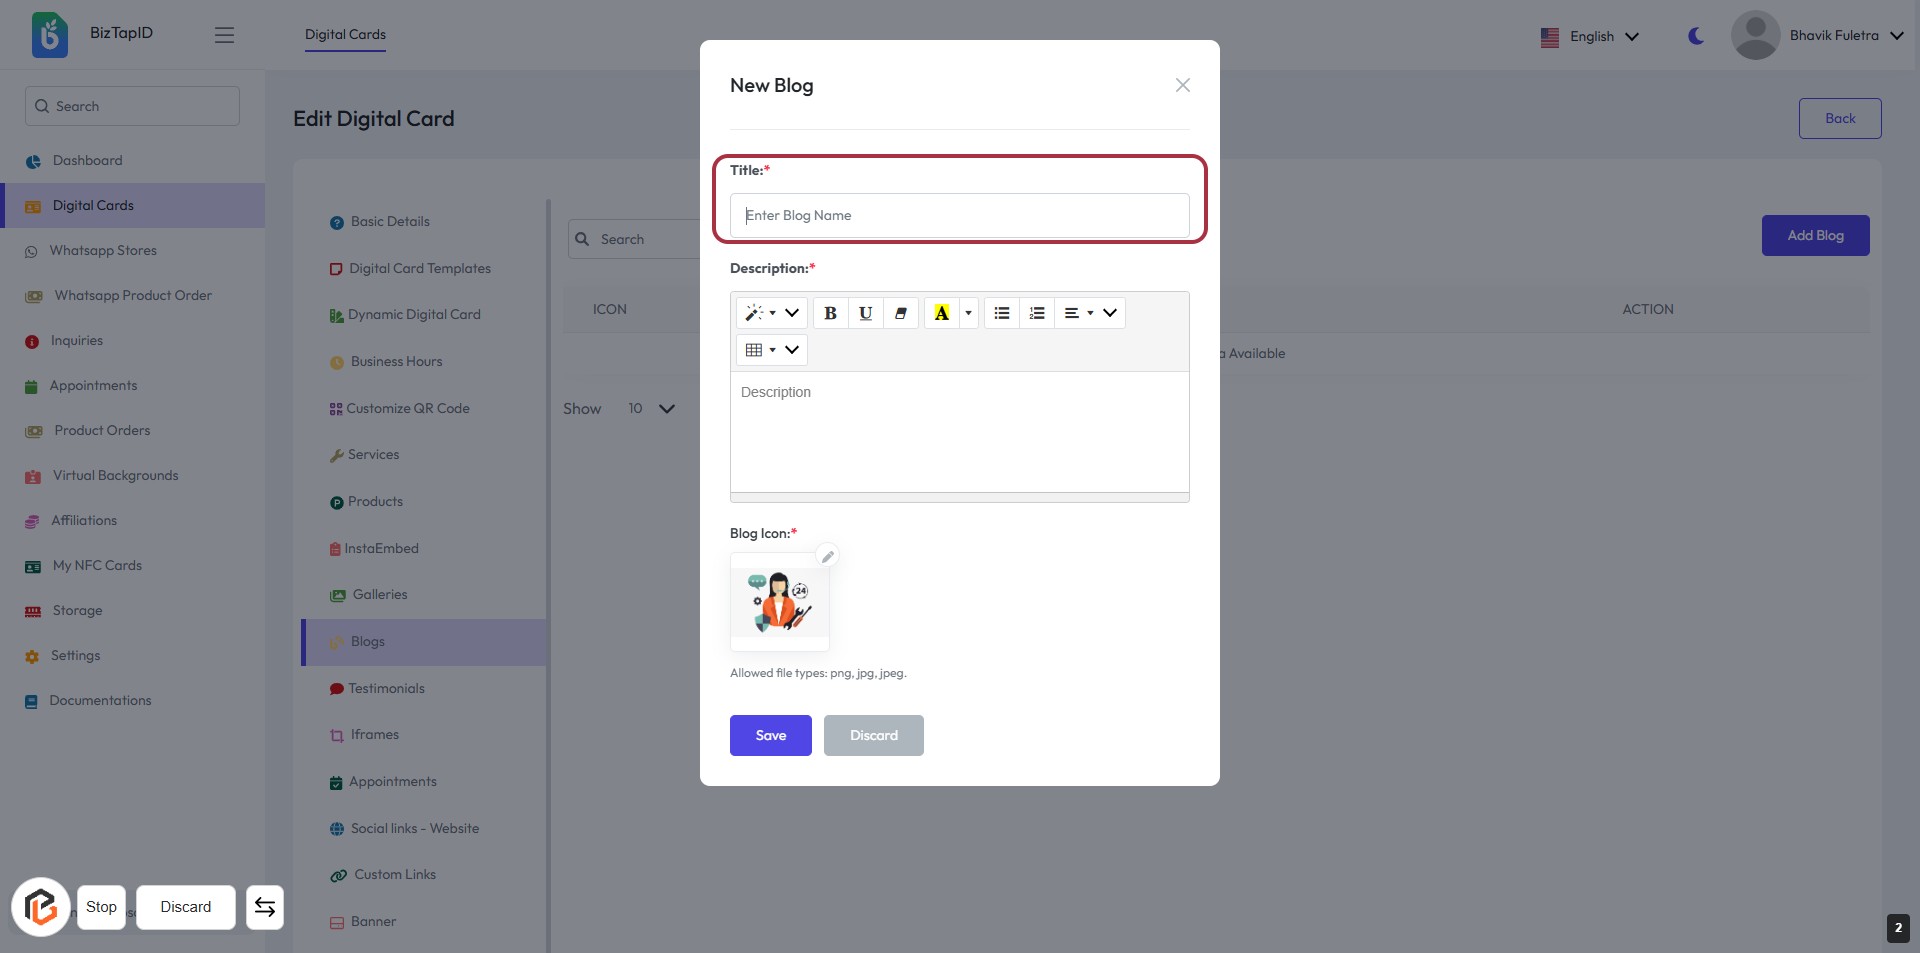
Task: Toggle bold formatting in description editor
Action: pos(830,313)
